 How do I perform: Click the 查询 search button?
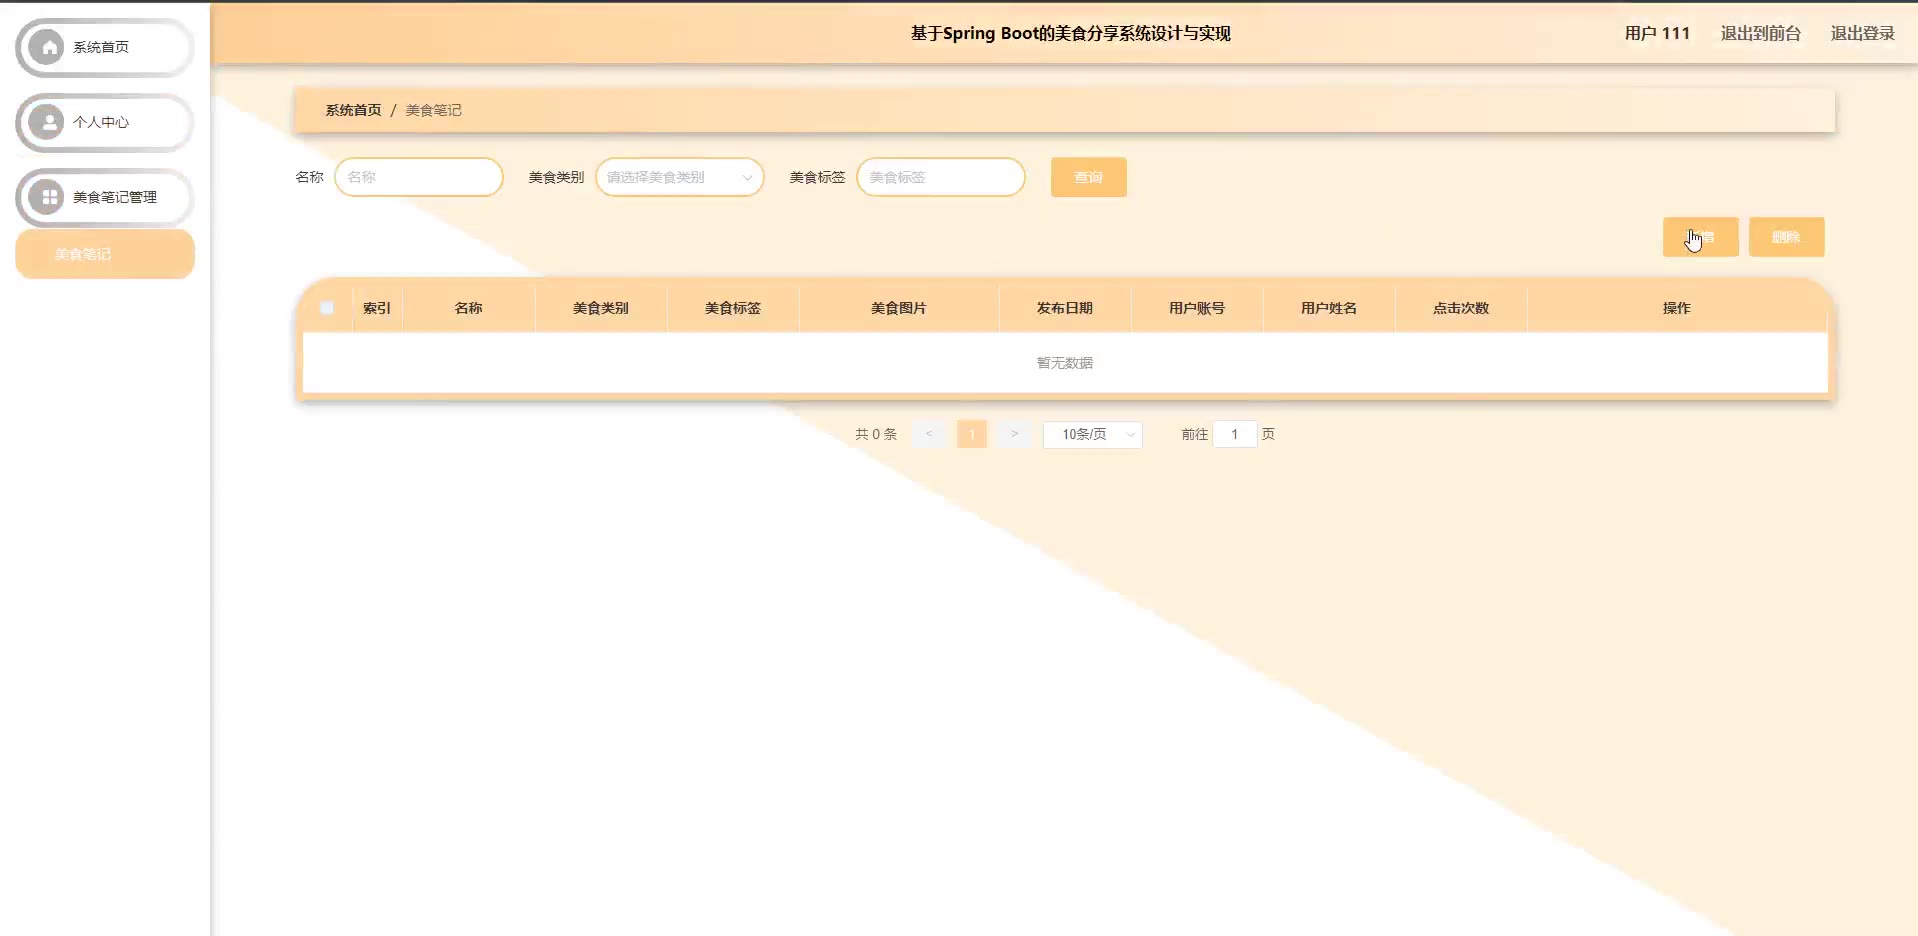coord(1088,177)
